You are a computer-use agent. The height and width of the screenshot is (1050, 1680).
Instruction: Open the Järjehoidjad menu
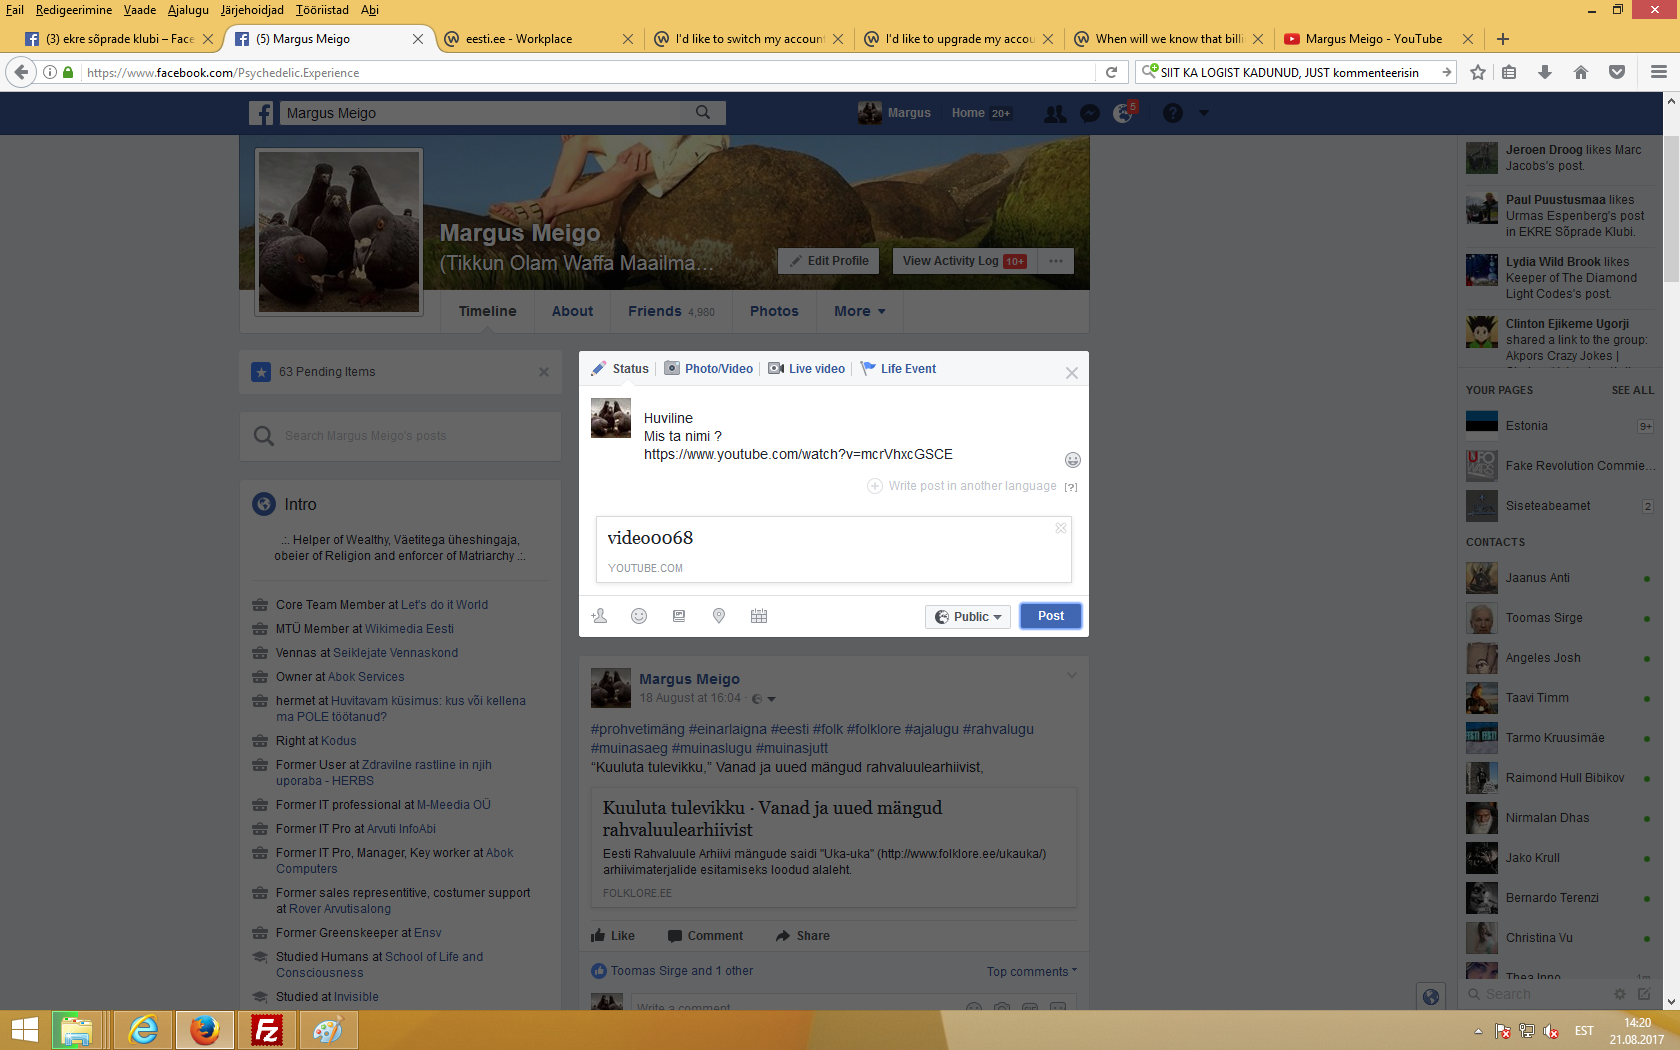(252, 10)
